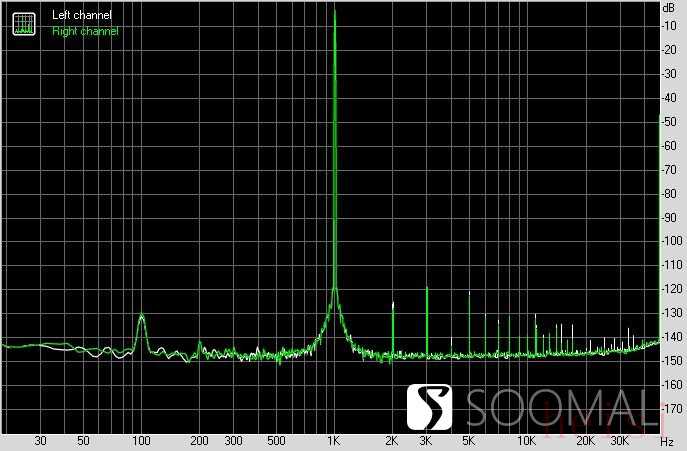Click the 100 frequency axis label
Screen dimensions: 687x451
point(141,440)
